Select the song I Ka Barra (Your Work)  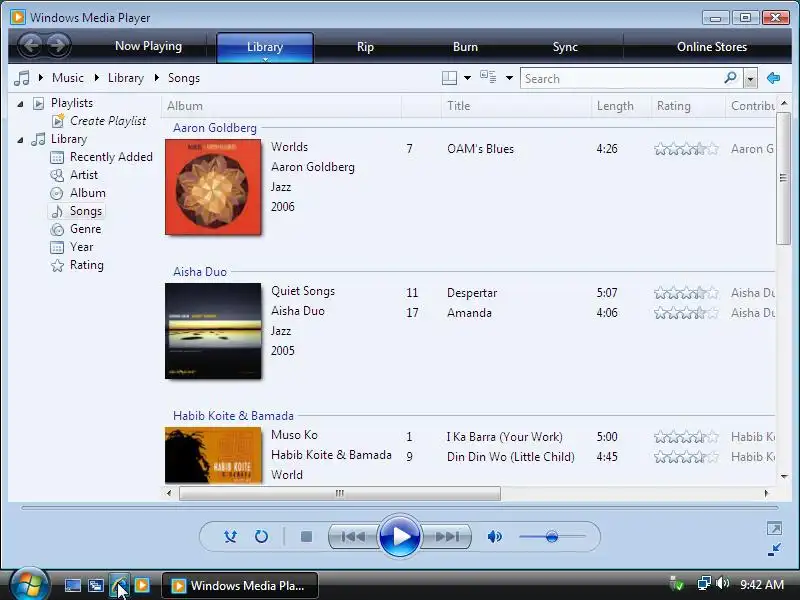tap(505, 437)
